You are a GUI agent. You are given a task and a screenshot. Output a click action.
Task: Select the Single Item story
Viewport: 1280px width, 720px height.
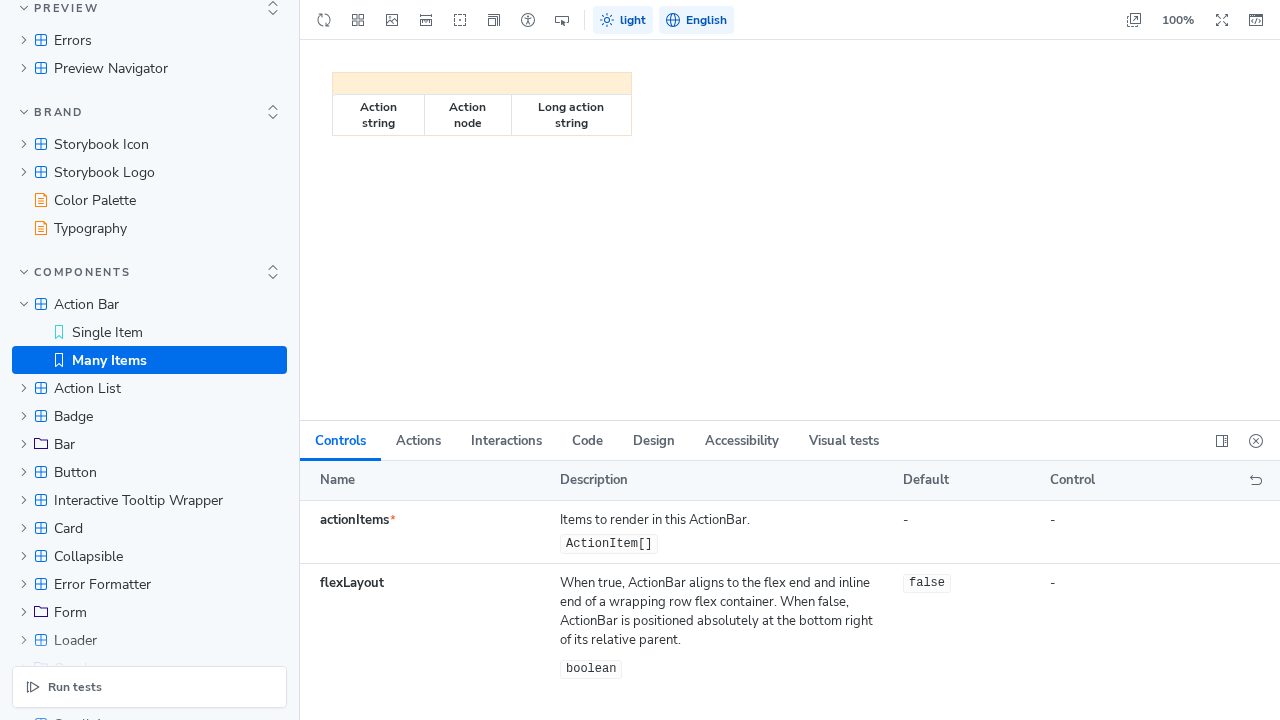pos(149,332)
